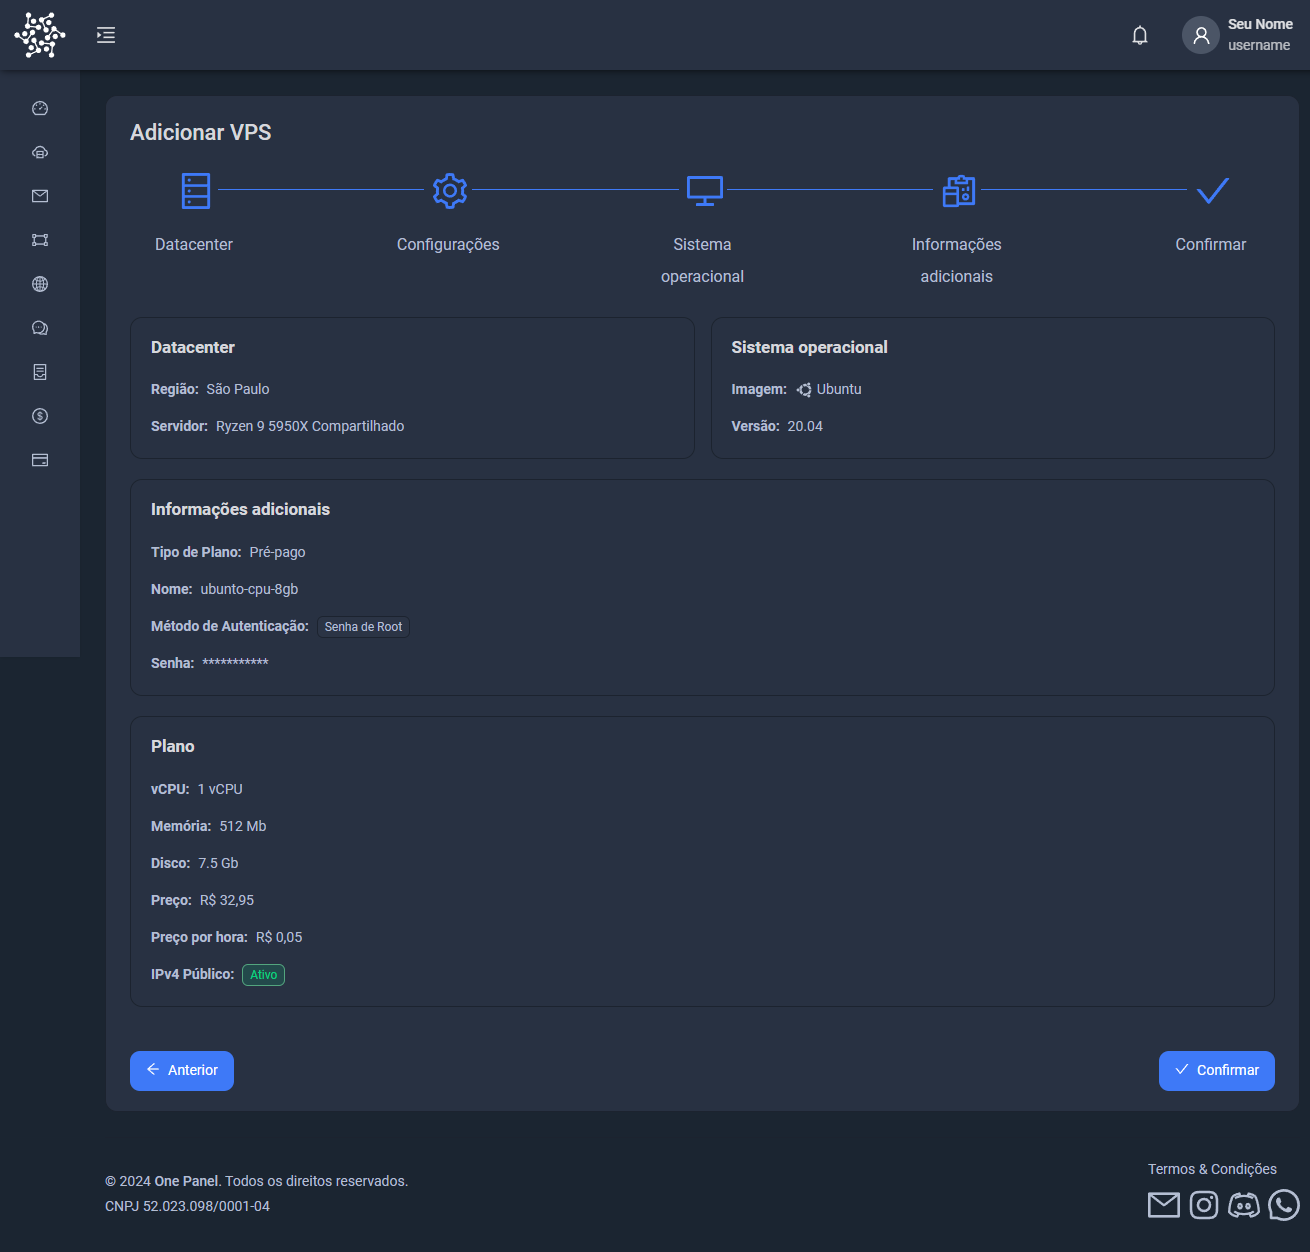Image resolution: width=1310 pixels, height=1252 pixels.
Task: Select the 1 vCPU value
Action: point(220,789)
